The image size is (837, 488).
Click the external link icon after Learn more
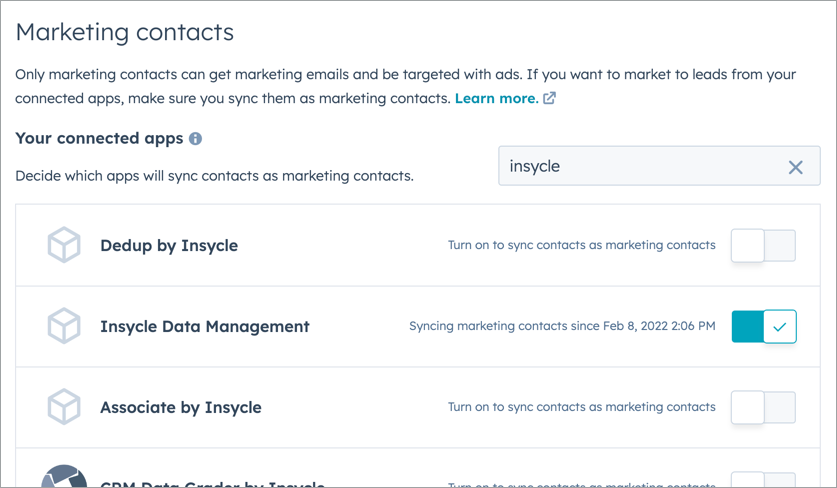click(x=549, y=98)
